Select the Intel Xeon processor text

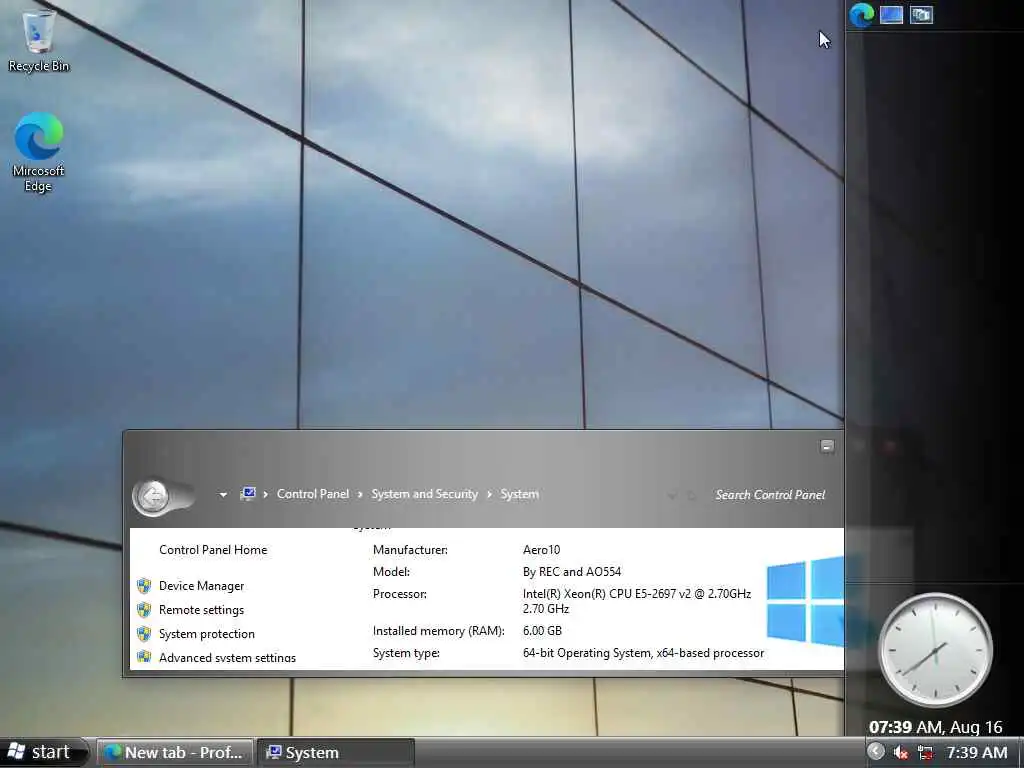point(637,601)
